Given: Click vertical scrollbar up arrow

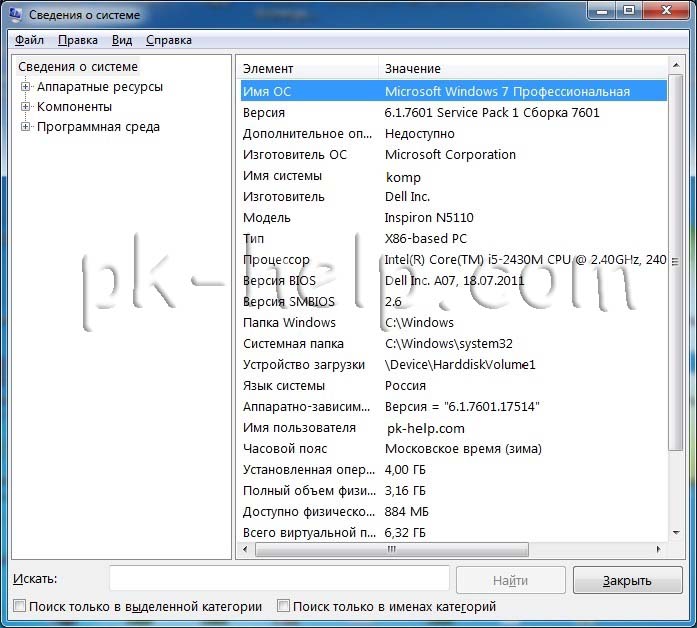Looking at the screenshot, I should click(676, 65).
